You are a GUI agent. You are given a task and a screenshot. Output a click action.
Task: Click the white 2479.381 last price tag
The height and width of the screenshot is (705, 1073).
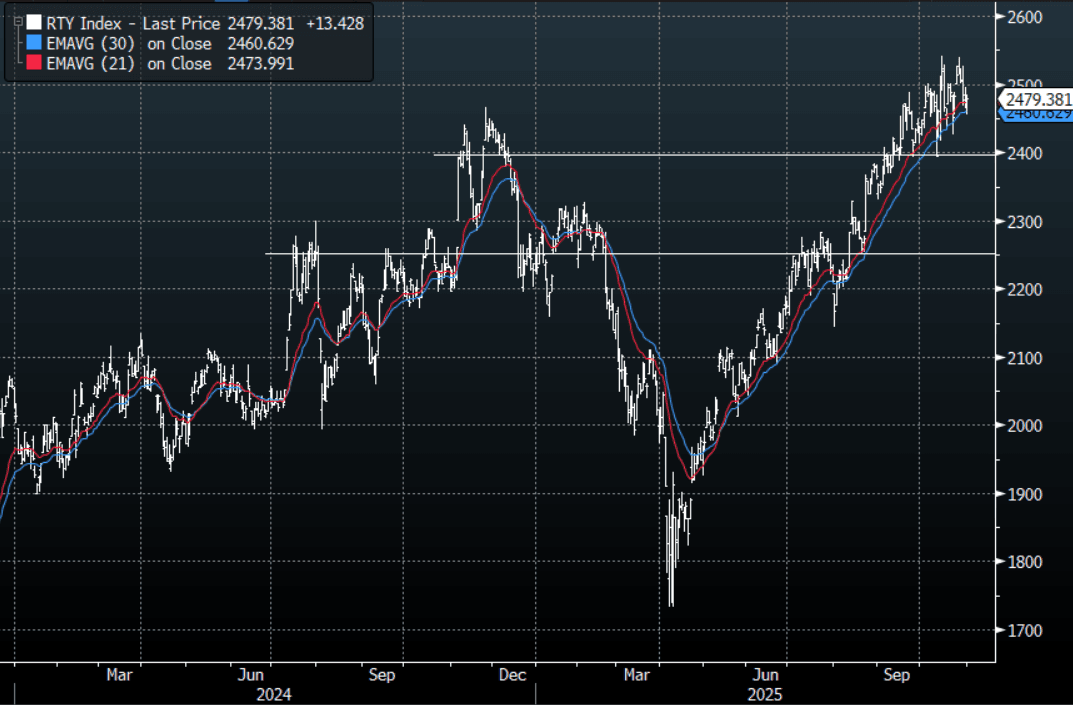tap(1037, 99)
